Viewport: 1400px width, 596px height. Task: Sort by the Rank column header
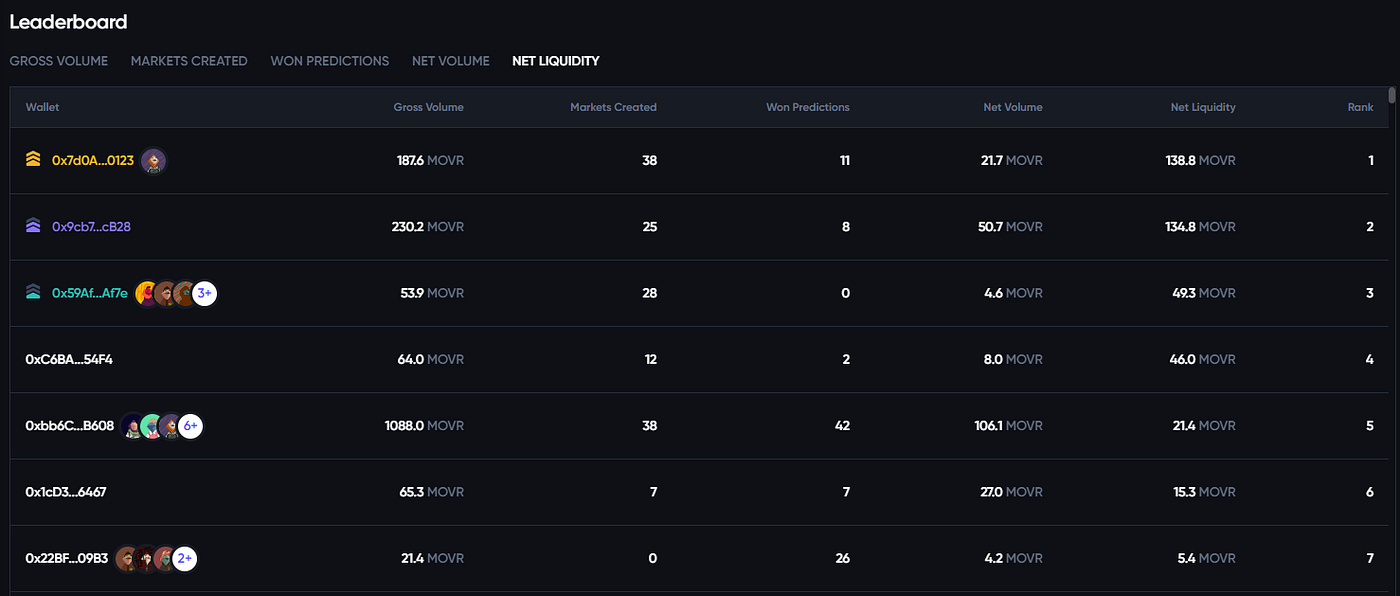[1360, 107]
